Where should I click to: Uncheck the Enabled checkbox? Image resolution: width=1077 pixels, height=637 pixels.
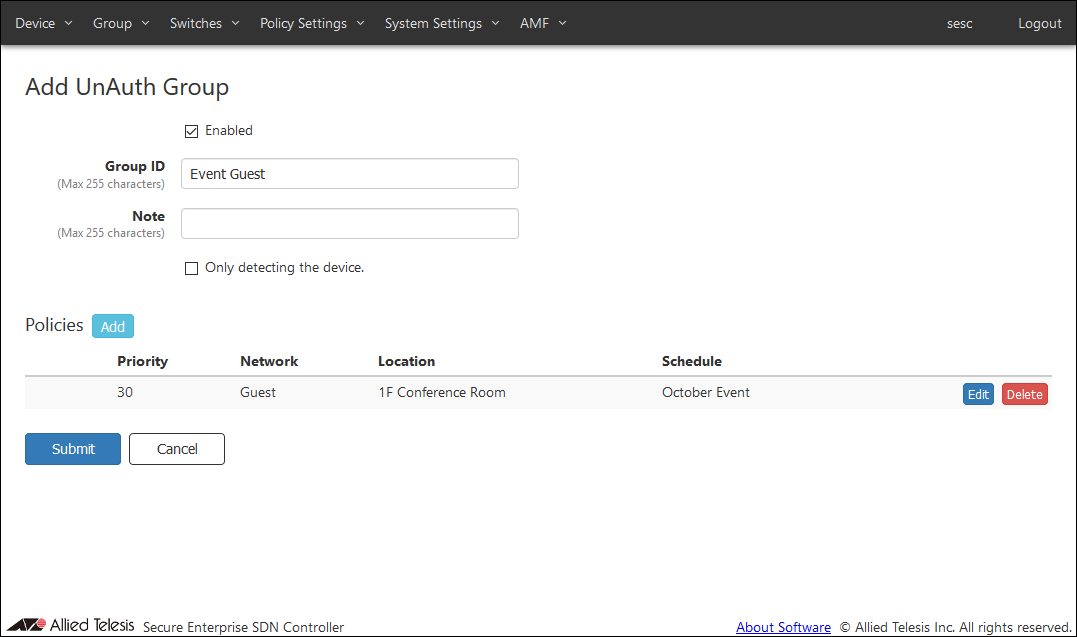point(192,131)
